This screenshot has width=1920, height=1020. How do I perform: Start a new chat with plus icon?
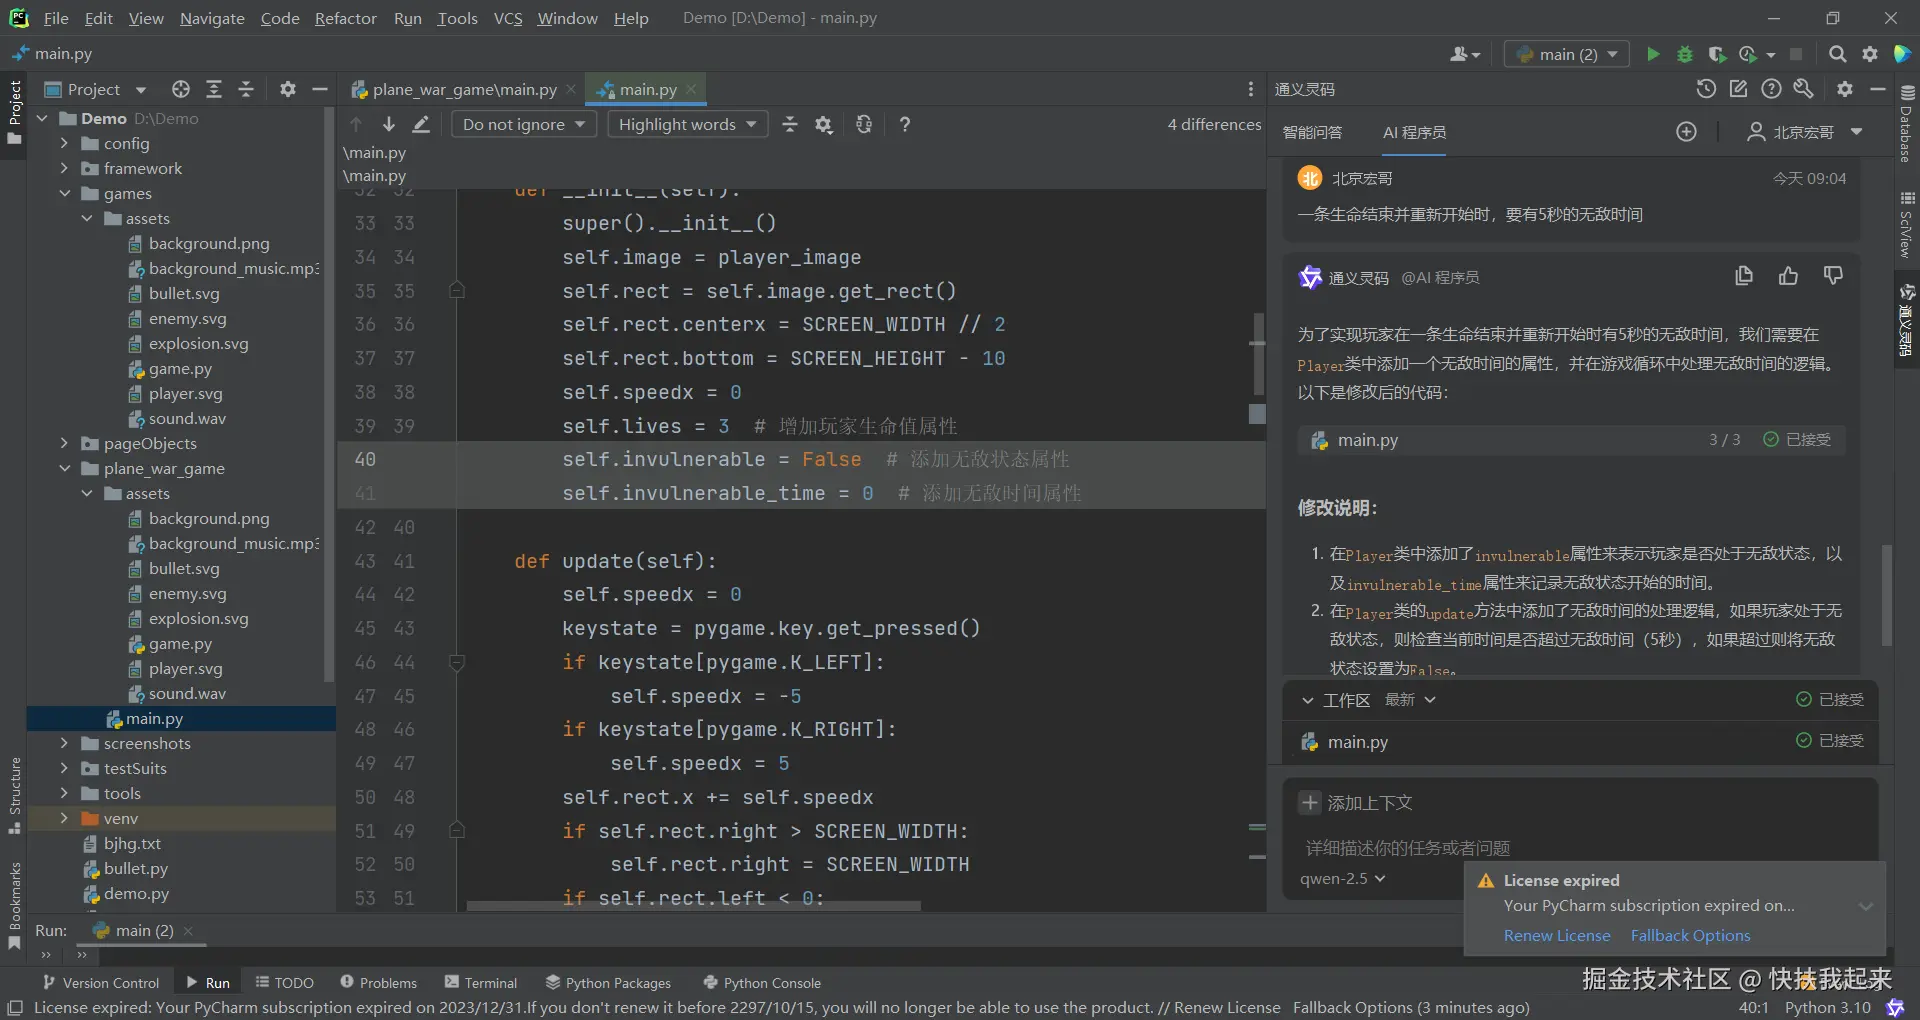tap(1686, 132)
